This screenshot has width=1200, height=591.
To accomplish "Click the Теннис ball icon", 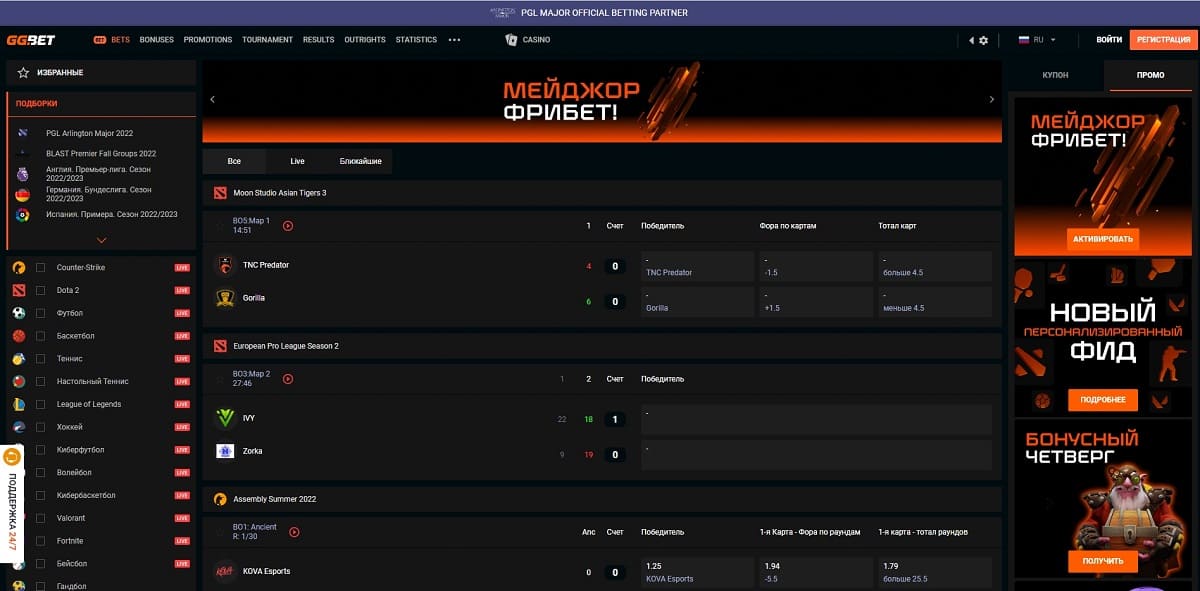I will 19,359.
